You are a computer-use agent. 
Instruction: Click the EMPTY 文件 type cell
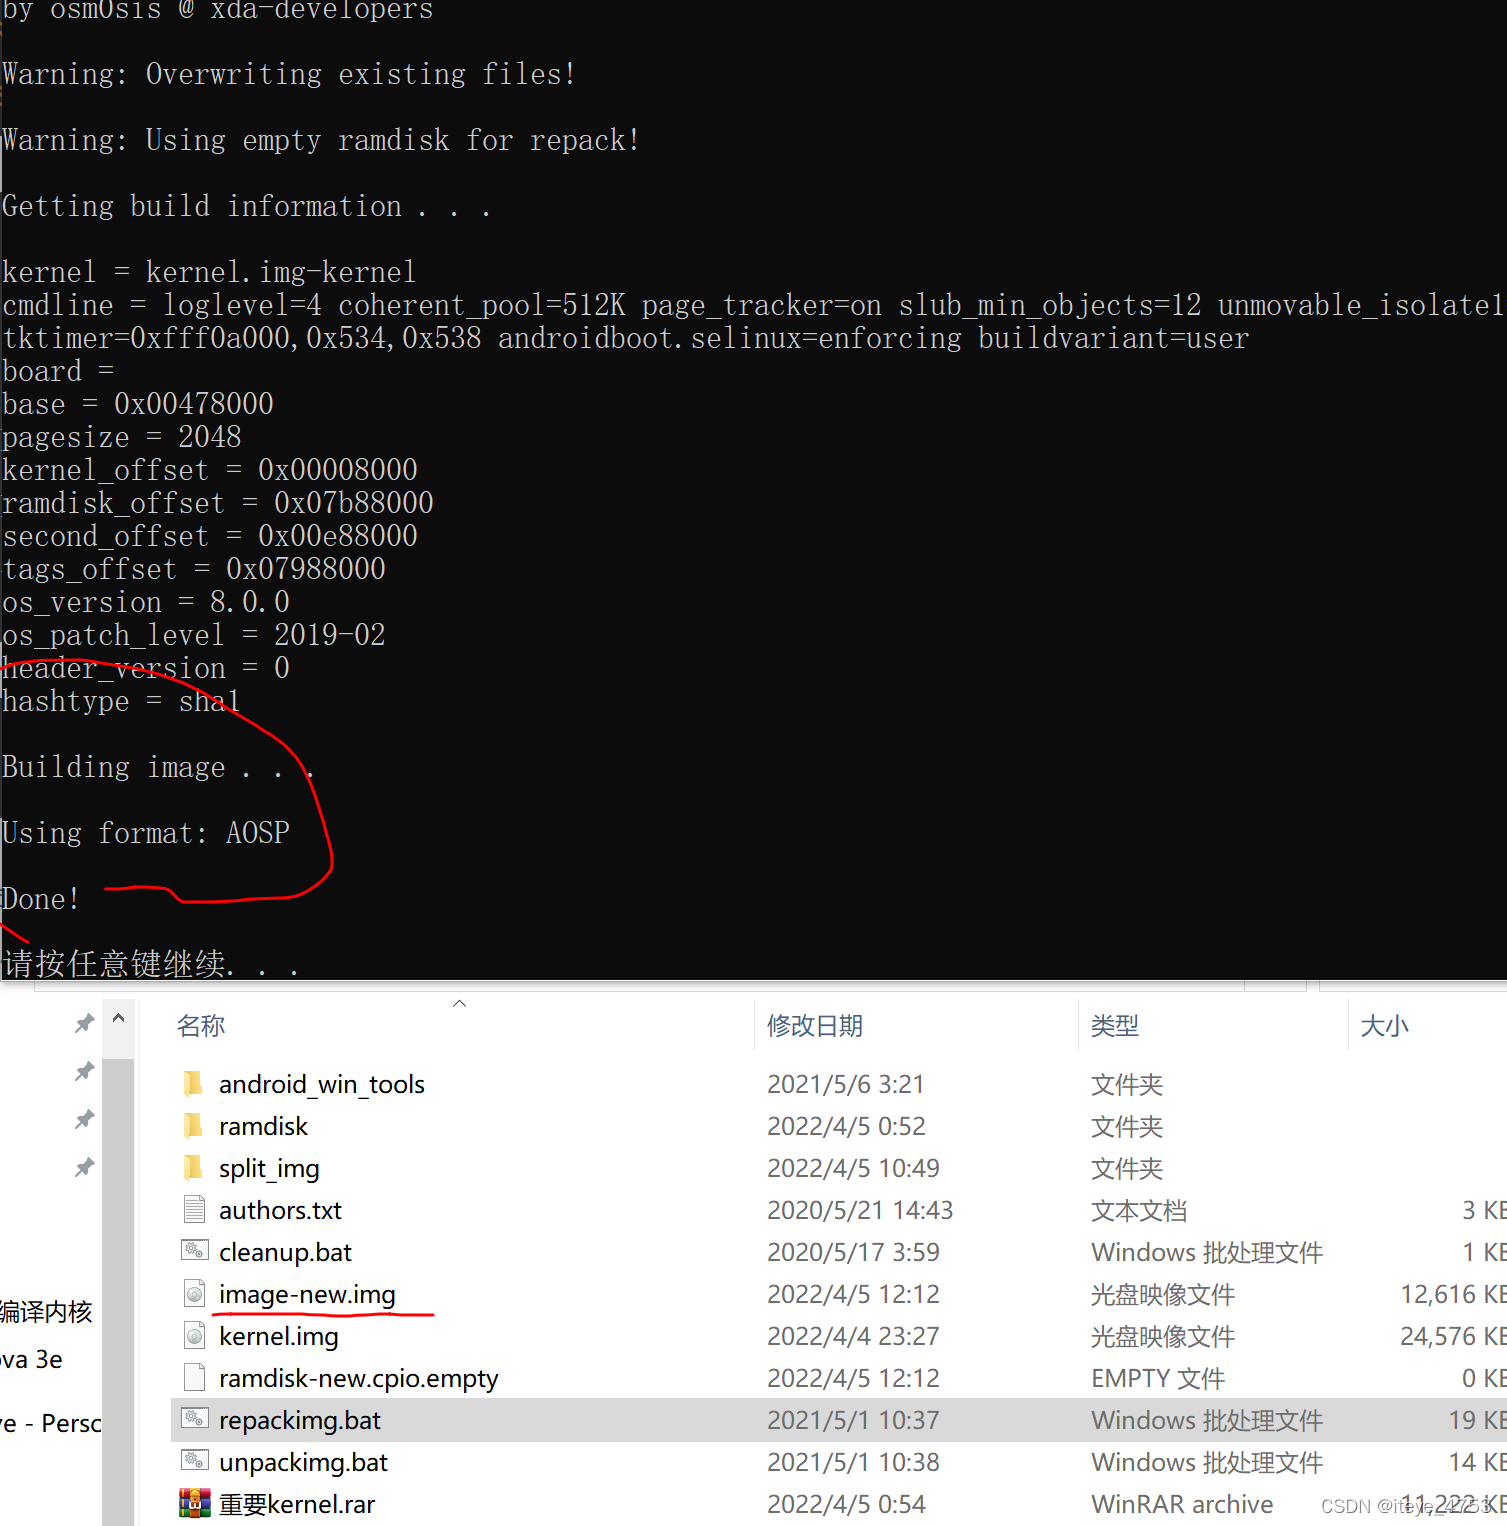pos(1158,1378)
